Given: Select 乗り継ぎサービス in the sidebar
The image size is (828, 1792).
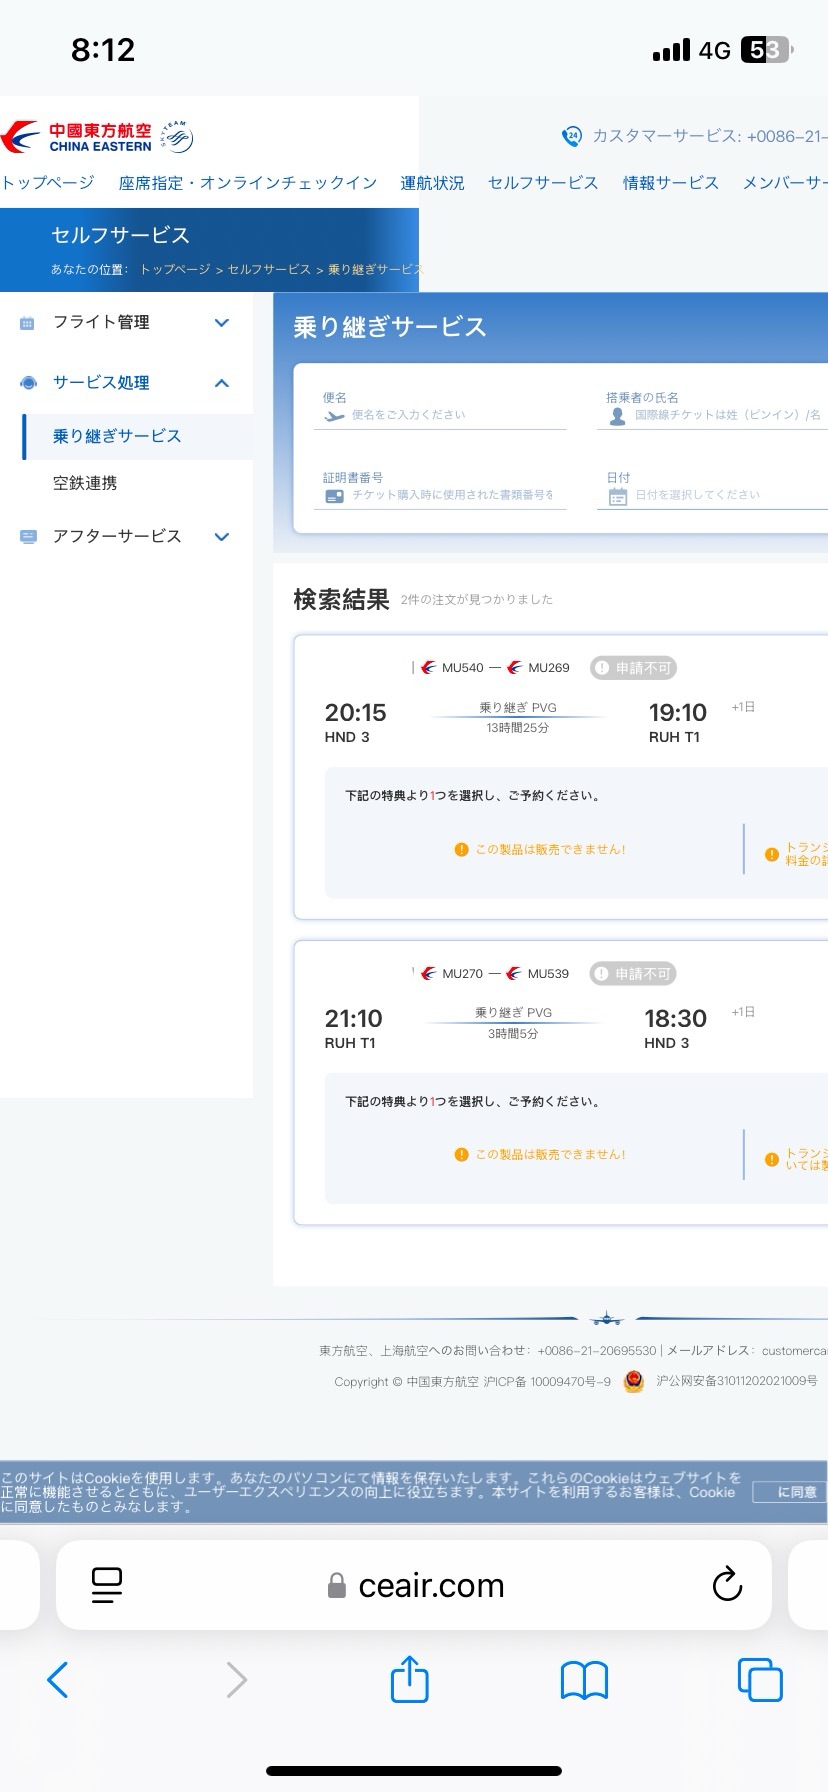Looking at the screenshot, I should tap(117, 436).
